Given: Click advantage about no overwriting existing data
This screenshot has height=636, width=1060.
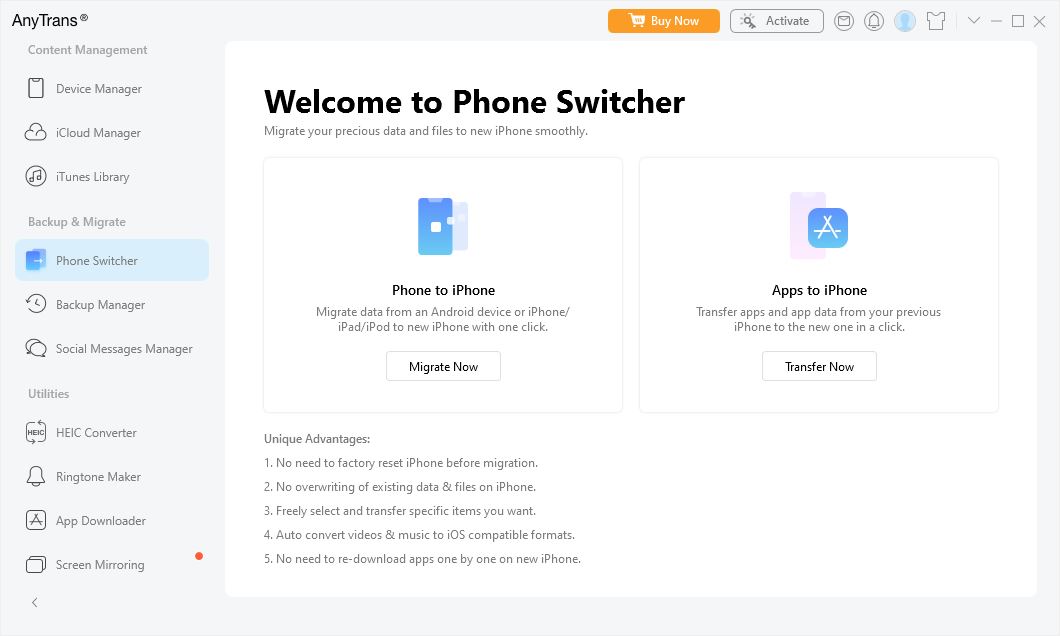Looking at the screenshot, I should (400, 487).
